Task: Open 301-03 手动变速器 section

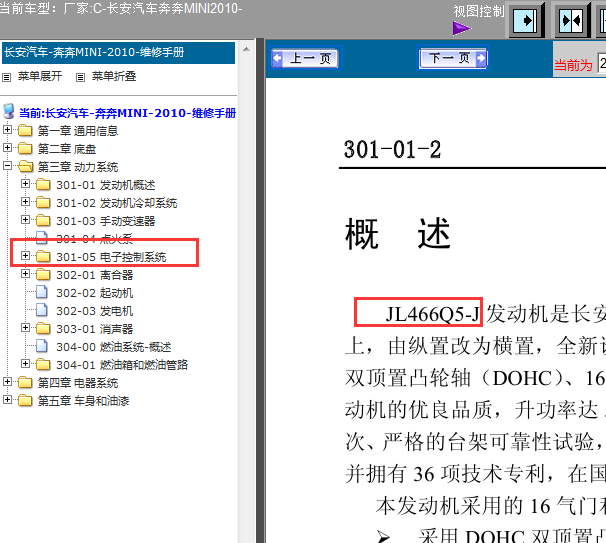Action: [106, 221]
